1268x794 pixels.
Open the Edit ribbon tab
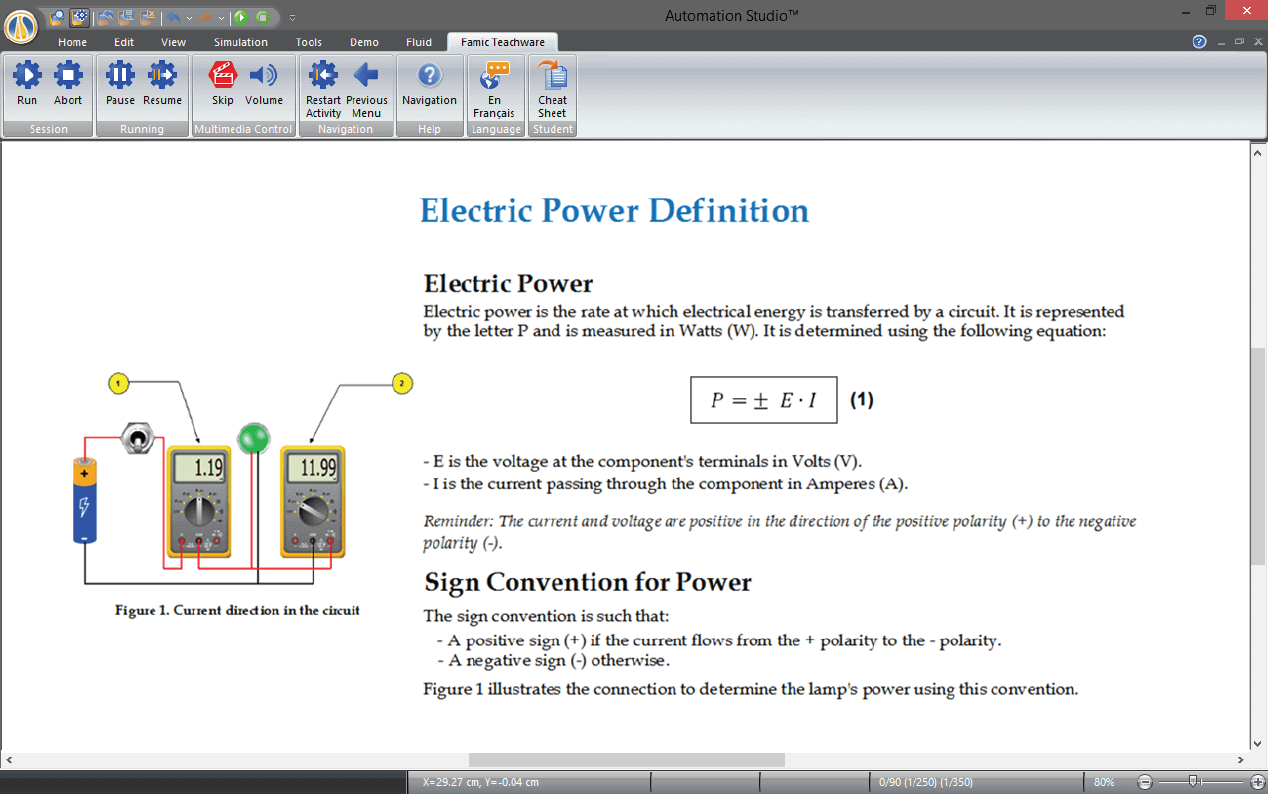point(124,42)
